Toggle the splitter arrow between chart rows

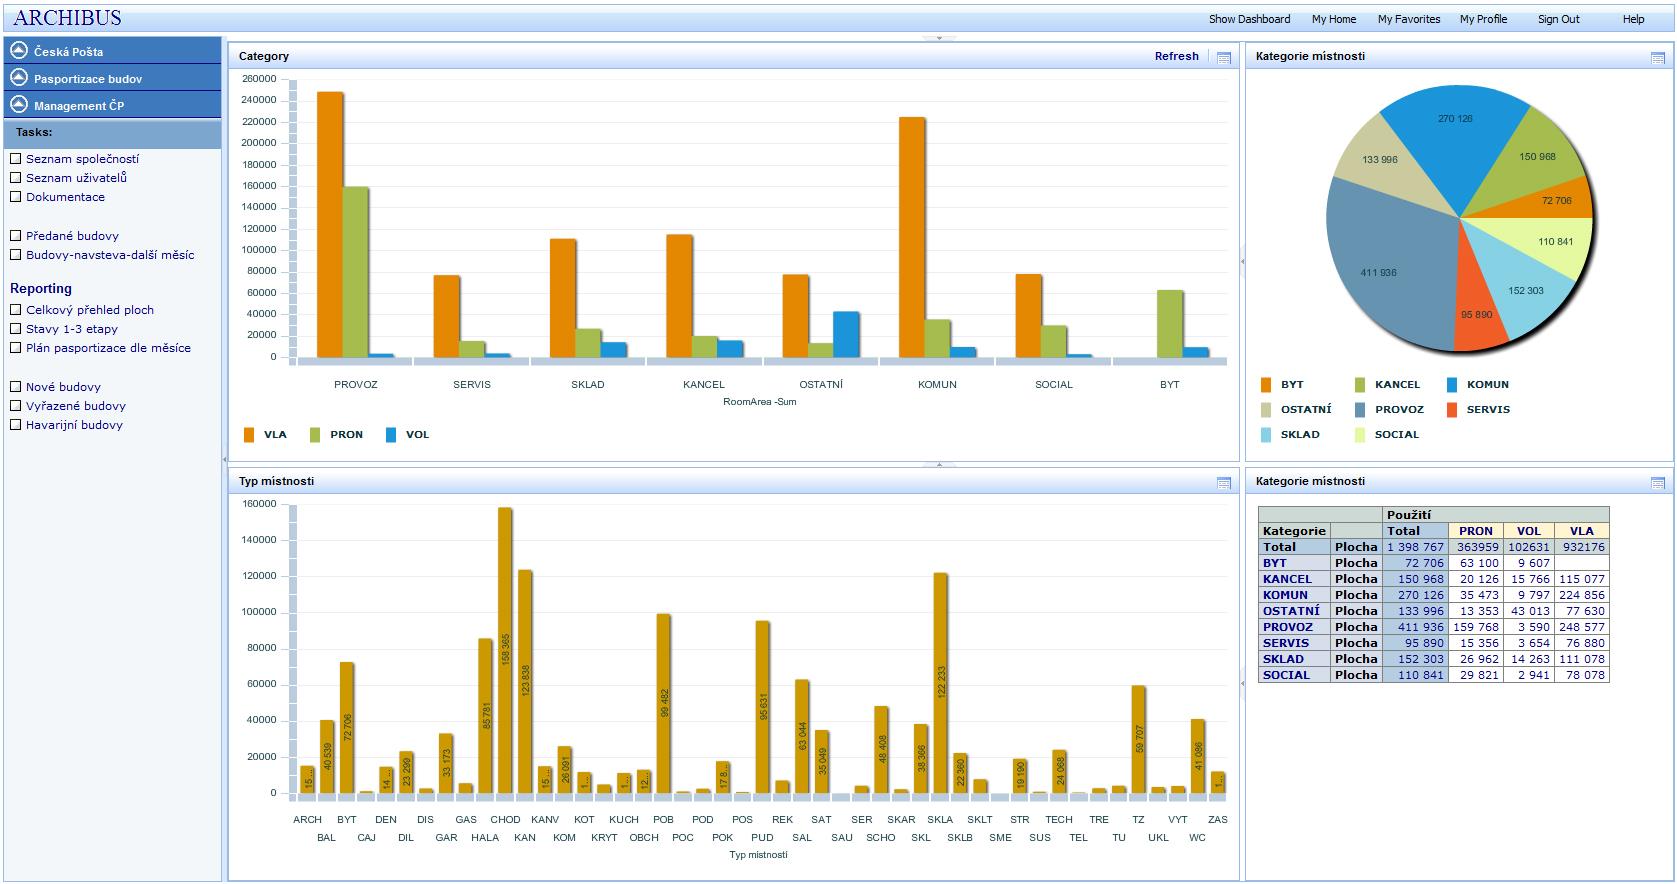pyautogui.click(x=938, y=464)
